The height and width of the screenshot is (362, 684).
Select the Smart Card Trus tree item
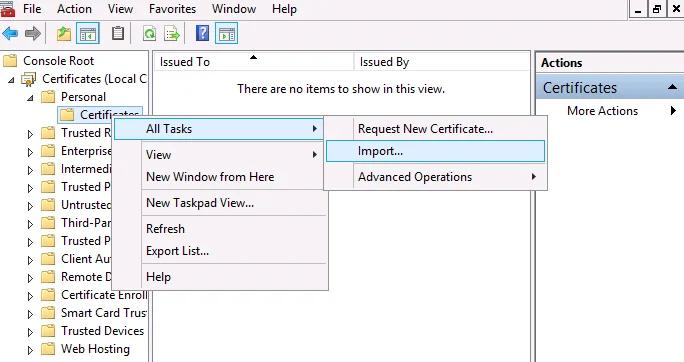point(103,313)
